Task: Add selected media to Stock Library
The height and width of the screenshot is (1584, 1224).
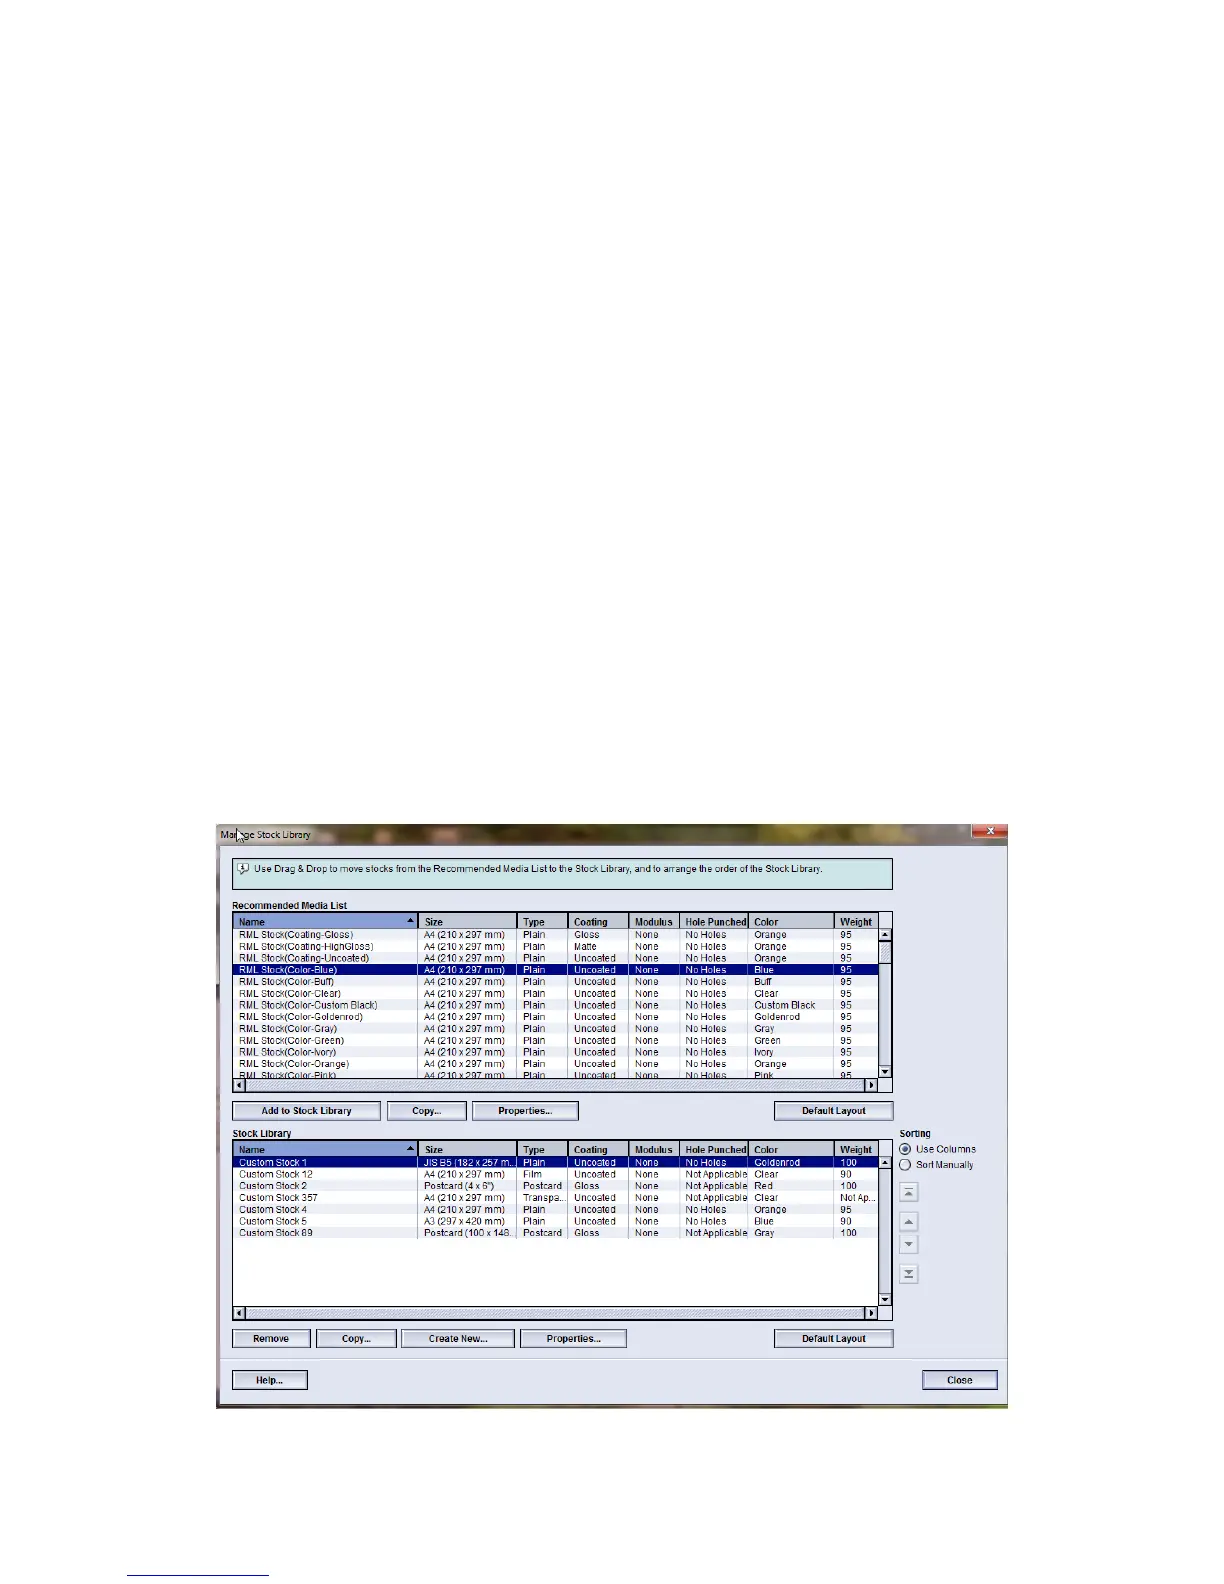Action: (306, 1111)
